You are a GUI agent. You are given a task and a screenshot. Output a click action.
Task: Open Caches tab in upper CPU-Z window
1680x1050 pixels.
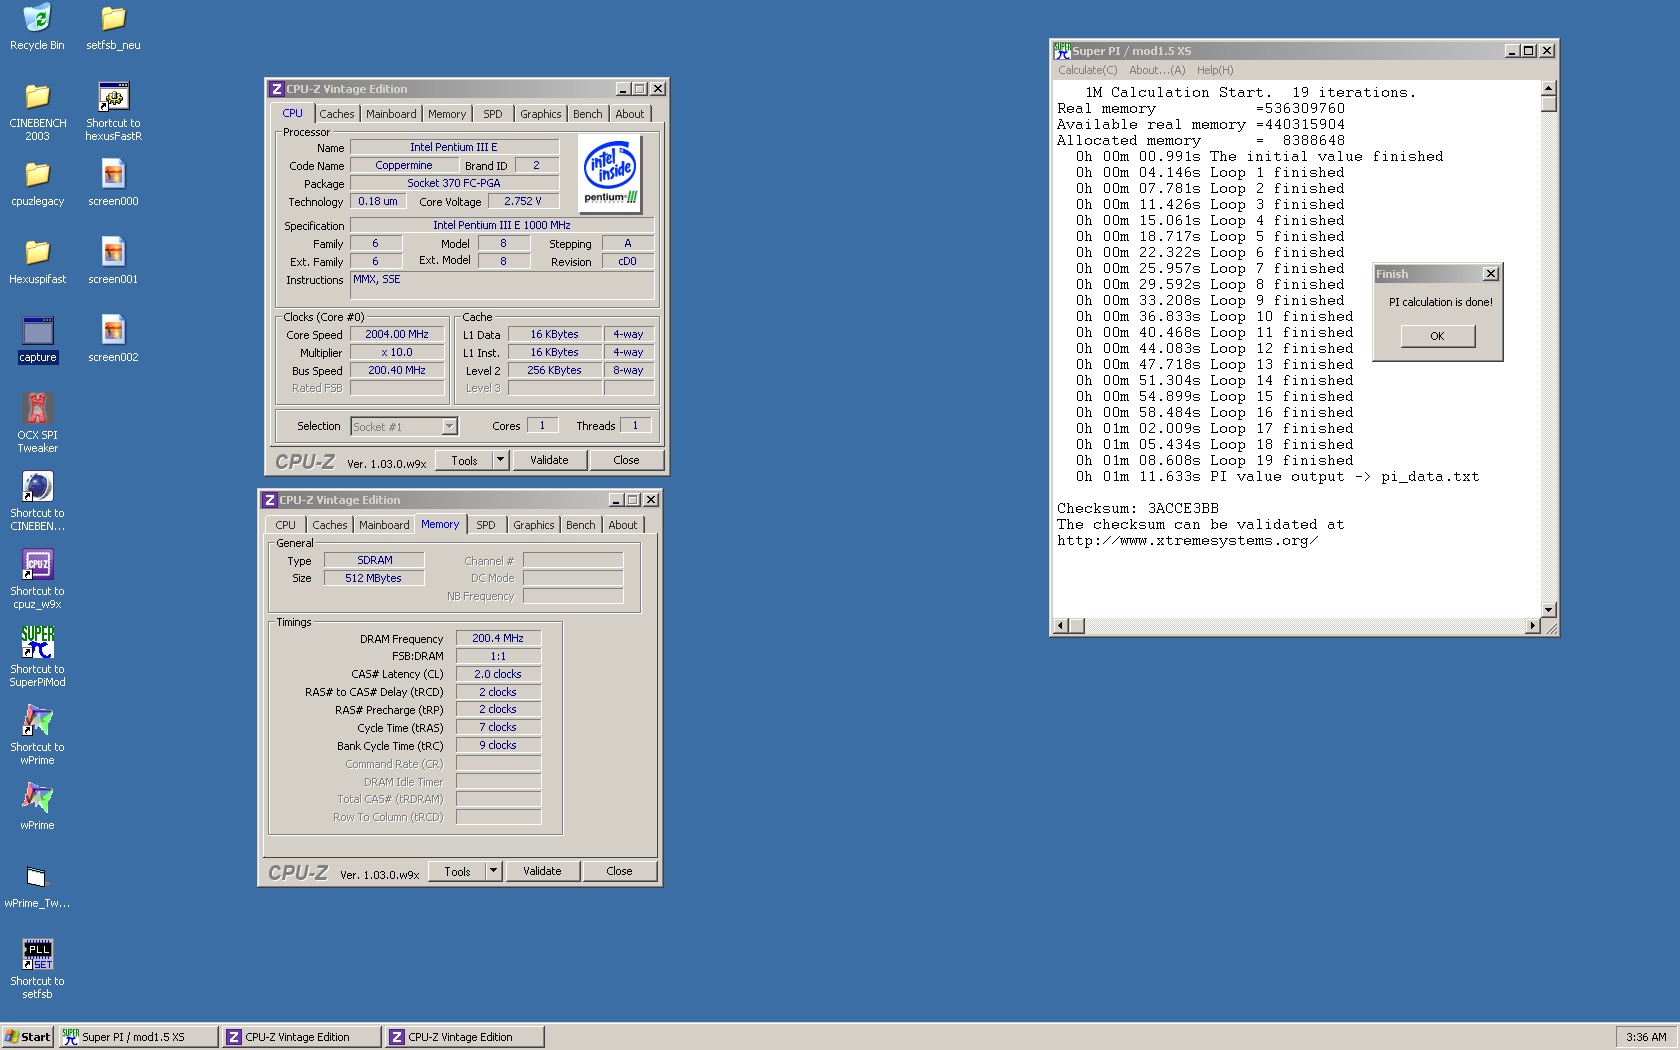[x=337, y=114]
